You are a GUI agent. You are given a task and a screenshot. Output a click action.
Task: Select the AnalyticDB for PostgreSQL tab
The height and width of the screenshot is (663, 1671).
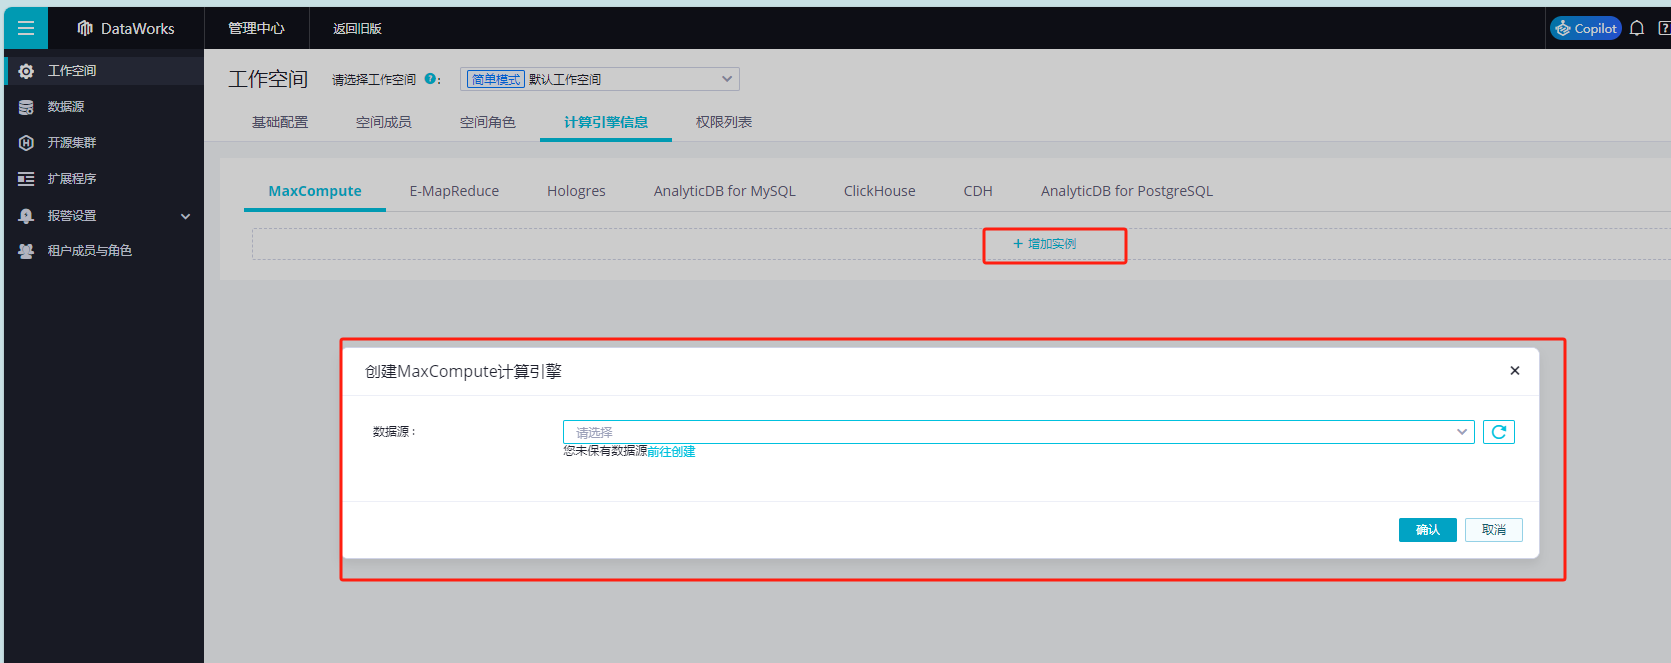click(1127, 191)
